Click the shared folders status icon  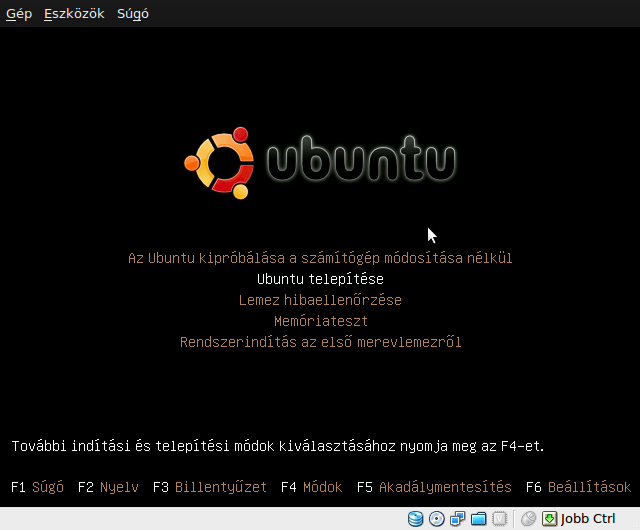pos(478,519)
